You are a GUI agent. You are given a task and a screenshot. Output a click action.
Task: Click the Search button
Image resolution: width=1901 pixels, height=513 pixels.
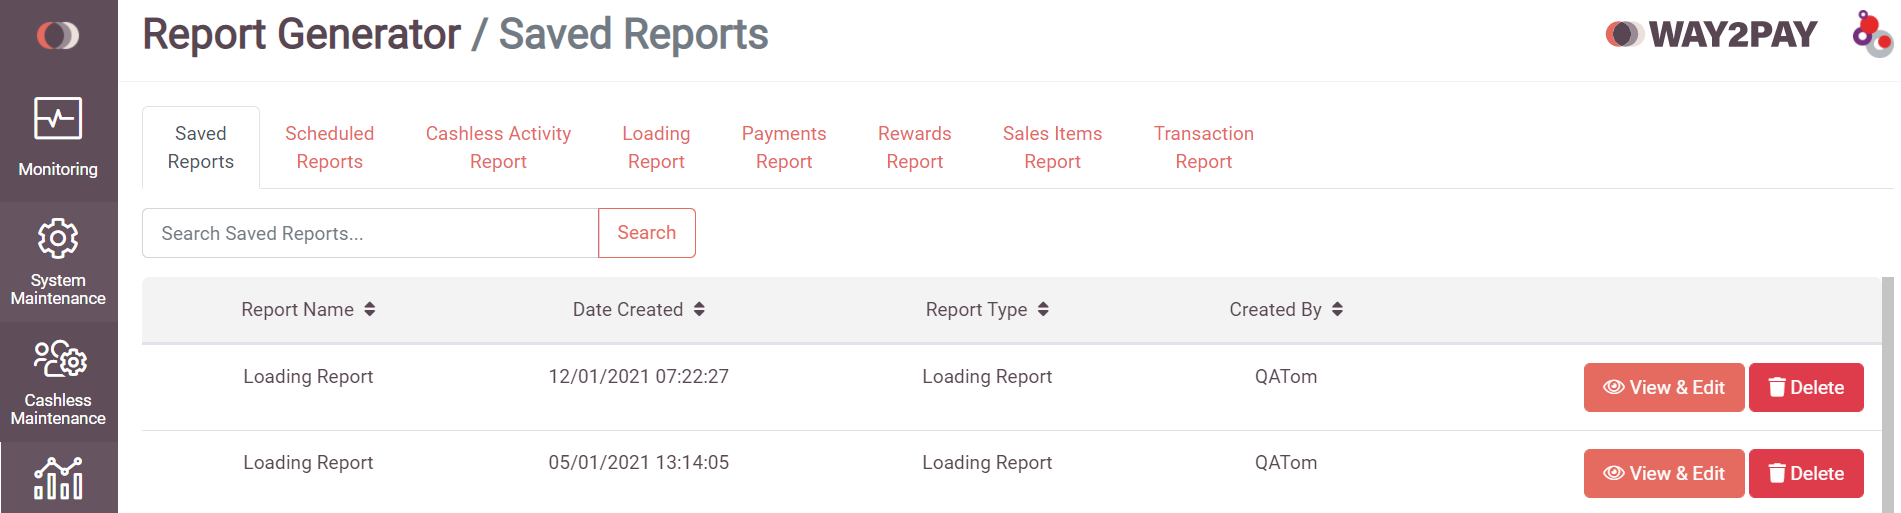(647, 233)
